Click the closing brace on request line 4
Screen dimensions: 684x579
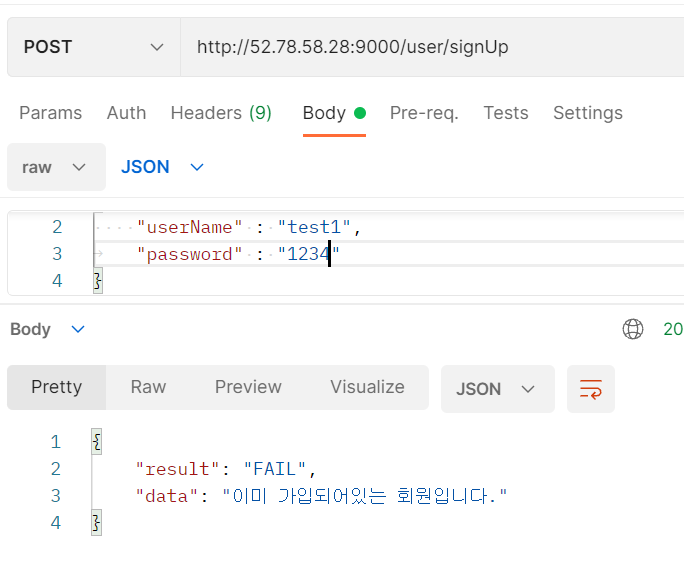coord(98,281)
